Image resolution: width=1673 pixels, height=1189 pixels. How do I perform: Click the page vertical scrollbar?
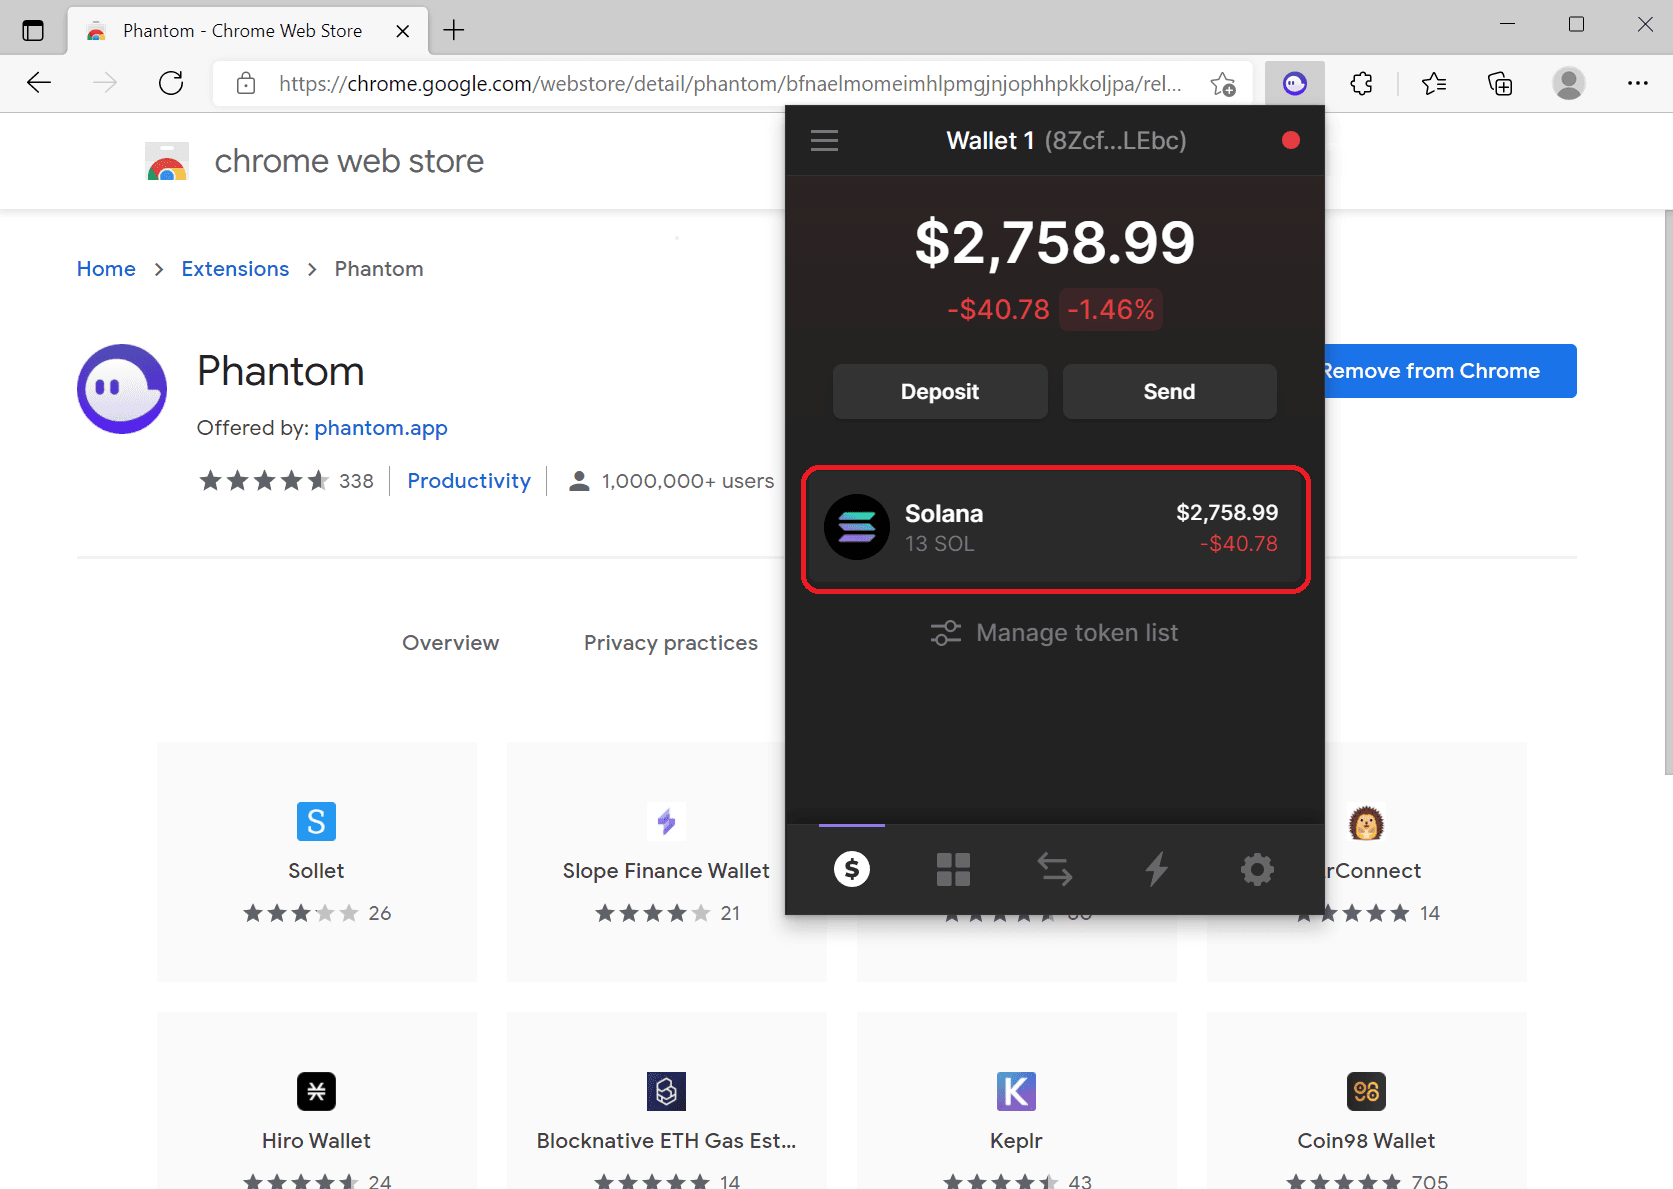1668,492
